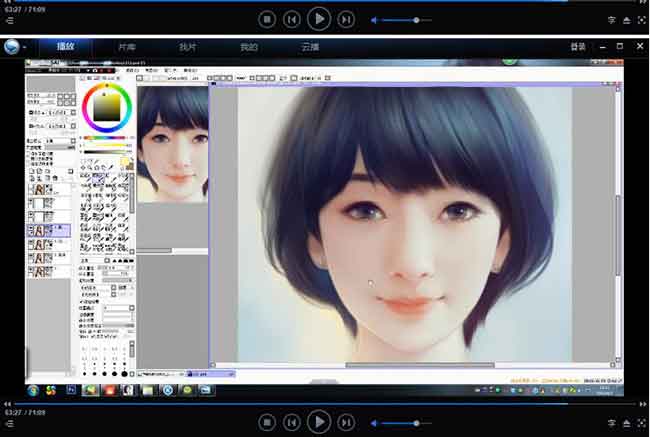
Task: Click the 登录 login button
Action: (578, 47)
